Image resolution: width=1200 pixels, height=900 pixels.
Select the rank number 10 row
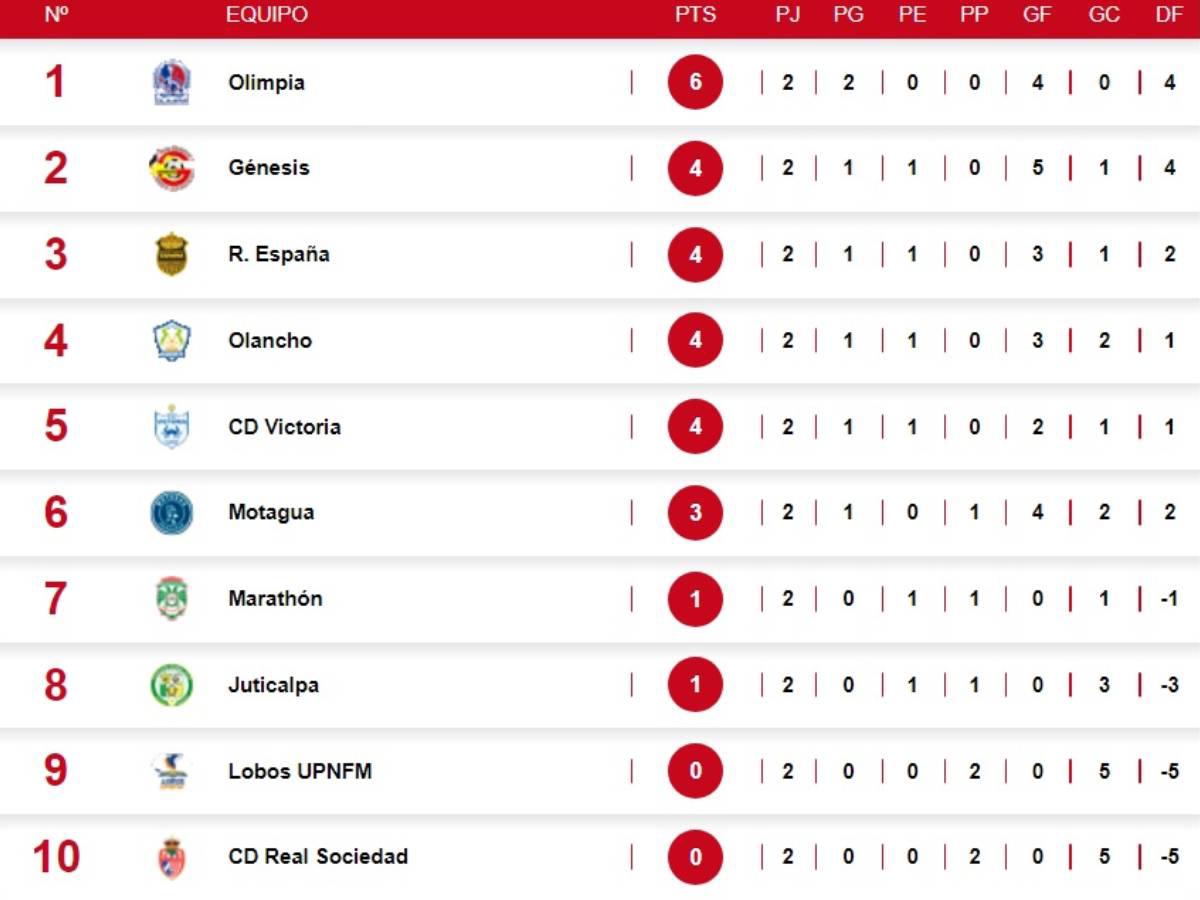(x=56, y=857)
